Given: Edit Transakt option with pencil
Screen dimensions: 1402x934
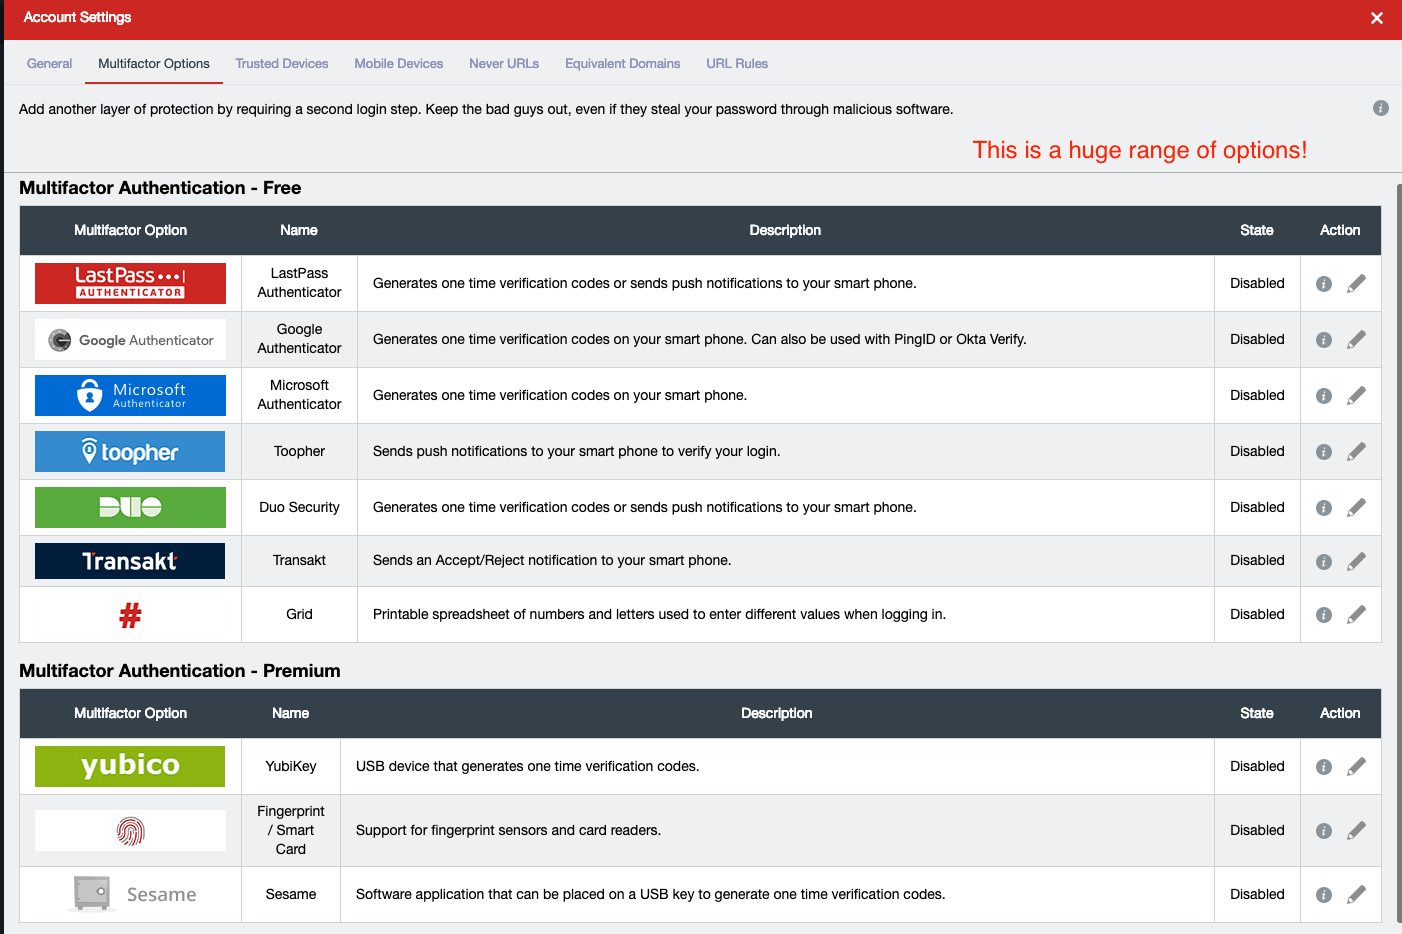Looking at the screenshot, I should 1356,562.
